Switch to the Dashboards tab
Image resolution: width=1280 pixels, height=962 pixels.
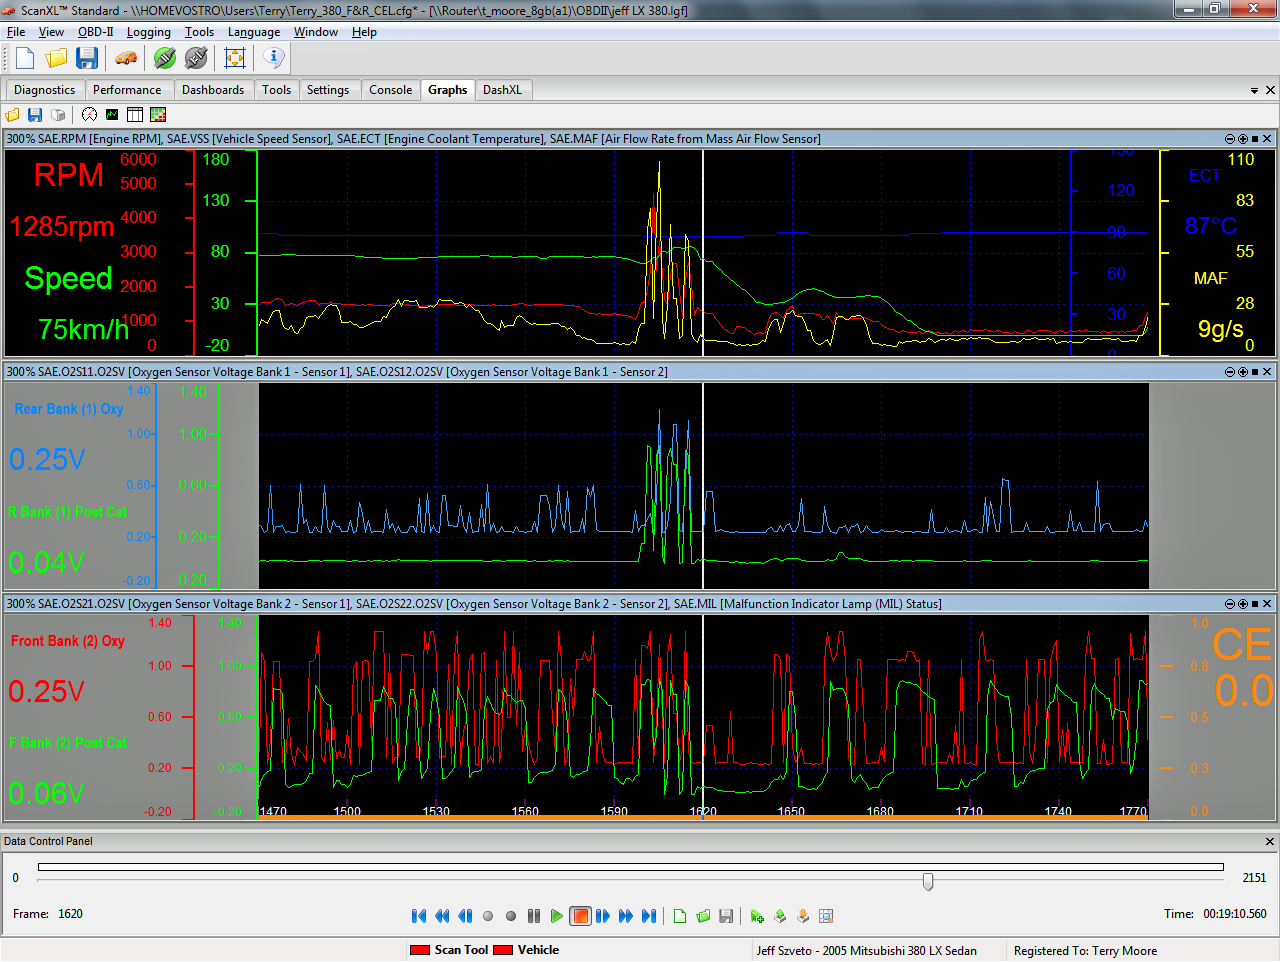[x=212, y=90]
